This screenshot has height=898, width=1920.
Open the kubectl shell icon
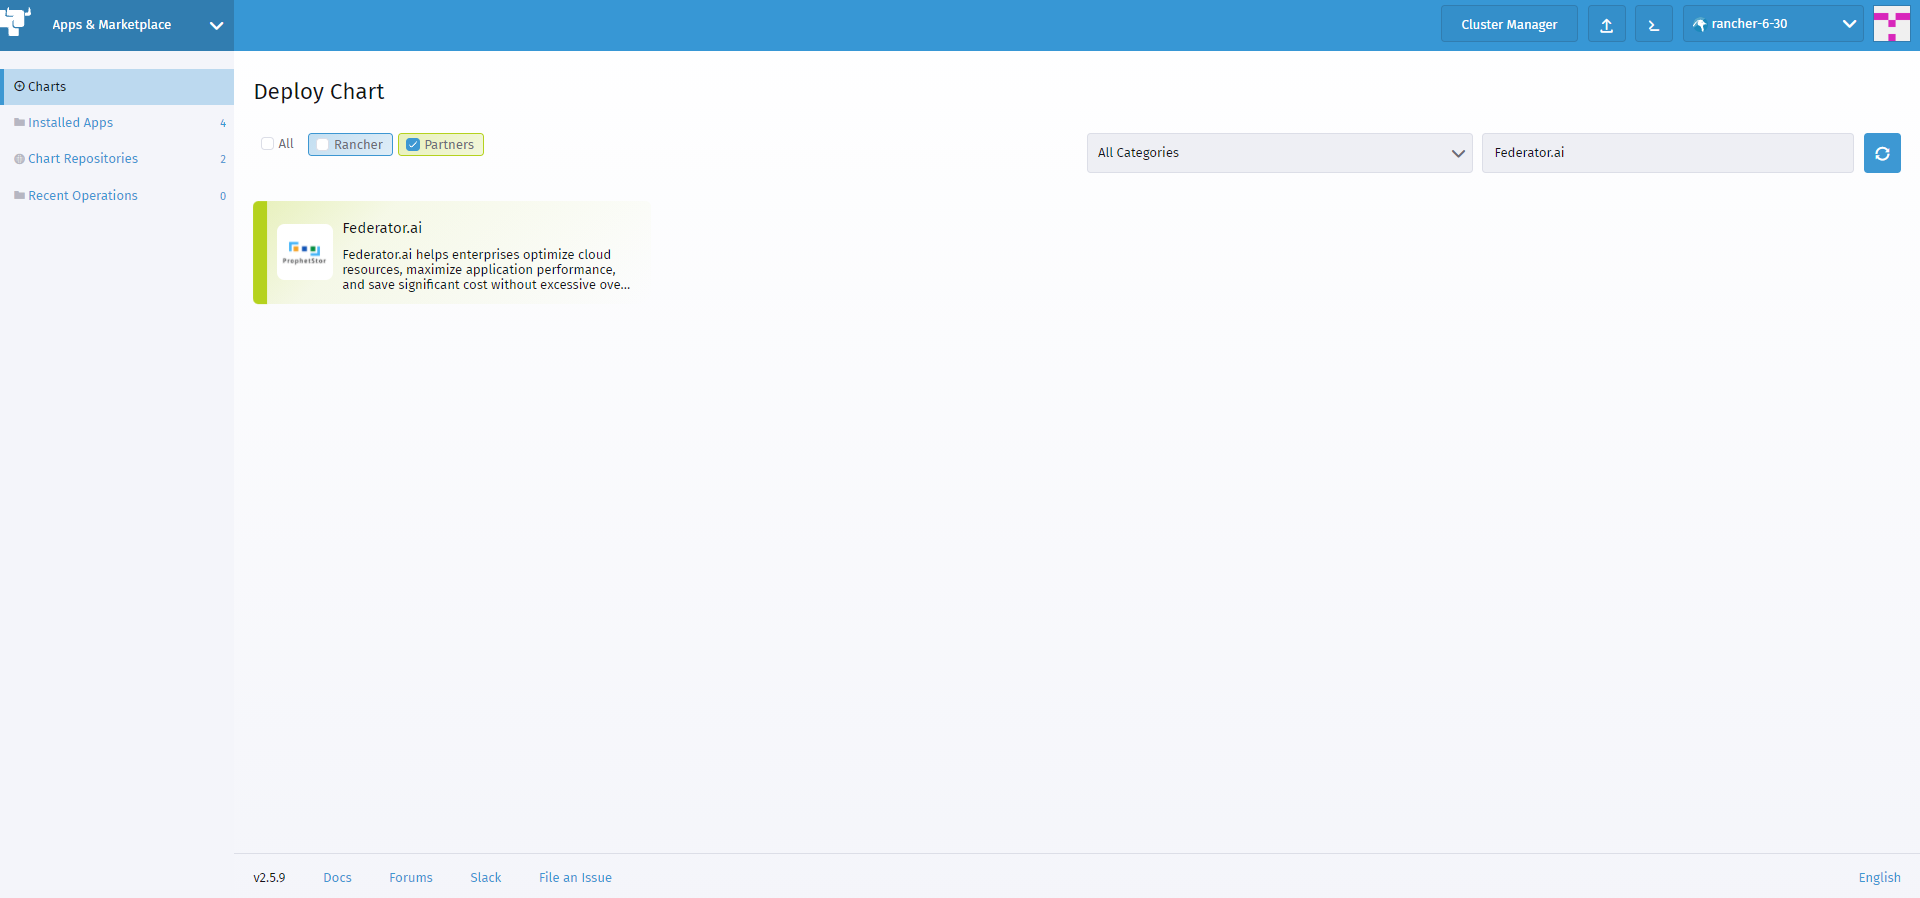(x=1653, y=24)
